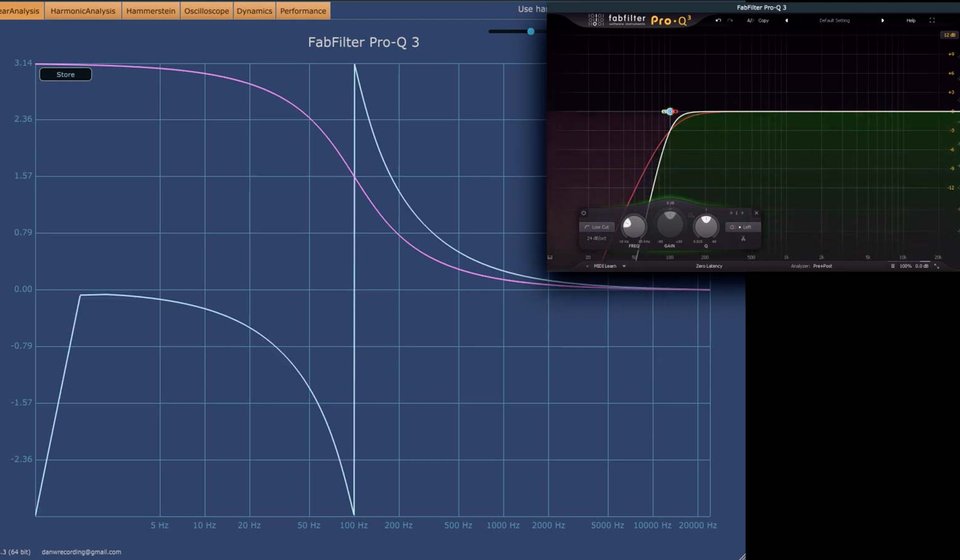Open the Default Setting preset menu
This screenshot has height=560, width=960.
(834, 20)
